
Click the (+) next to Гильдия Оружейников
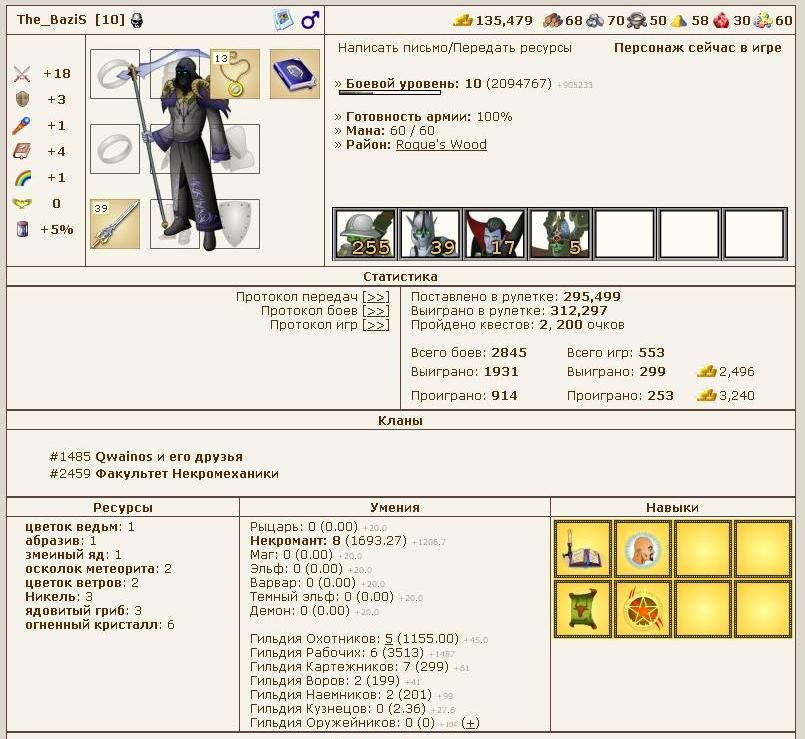coord(470,723)
